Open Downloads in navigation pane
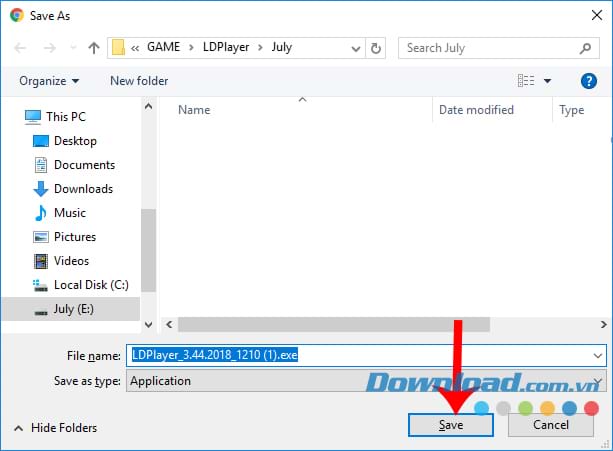This screenshot has width=613, height=451. click(x=83, y=189)
